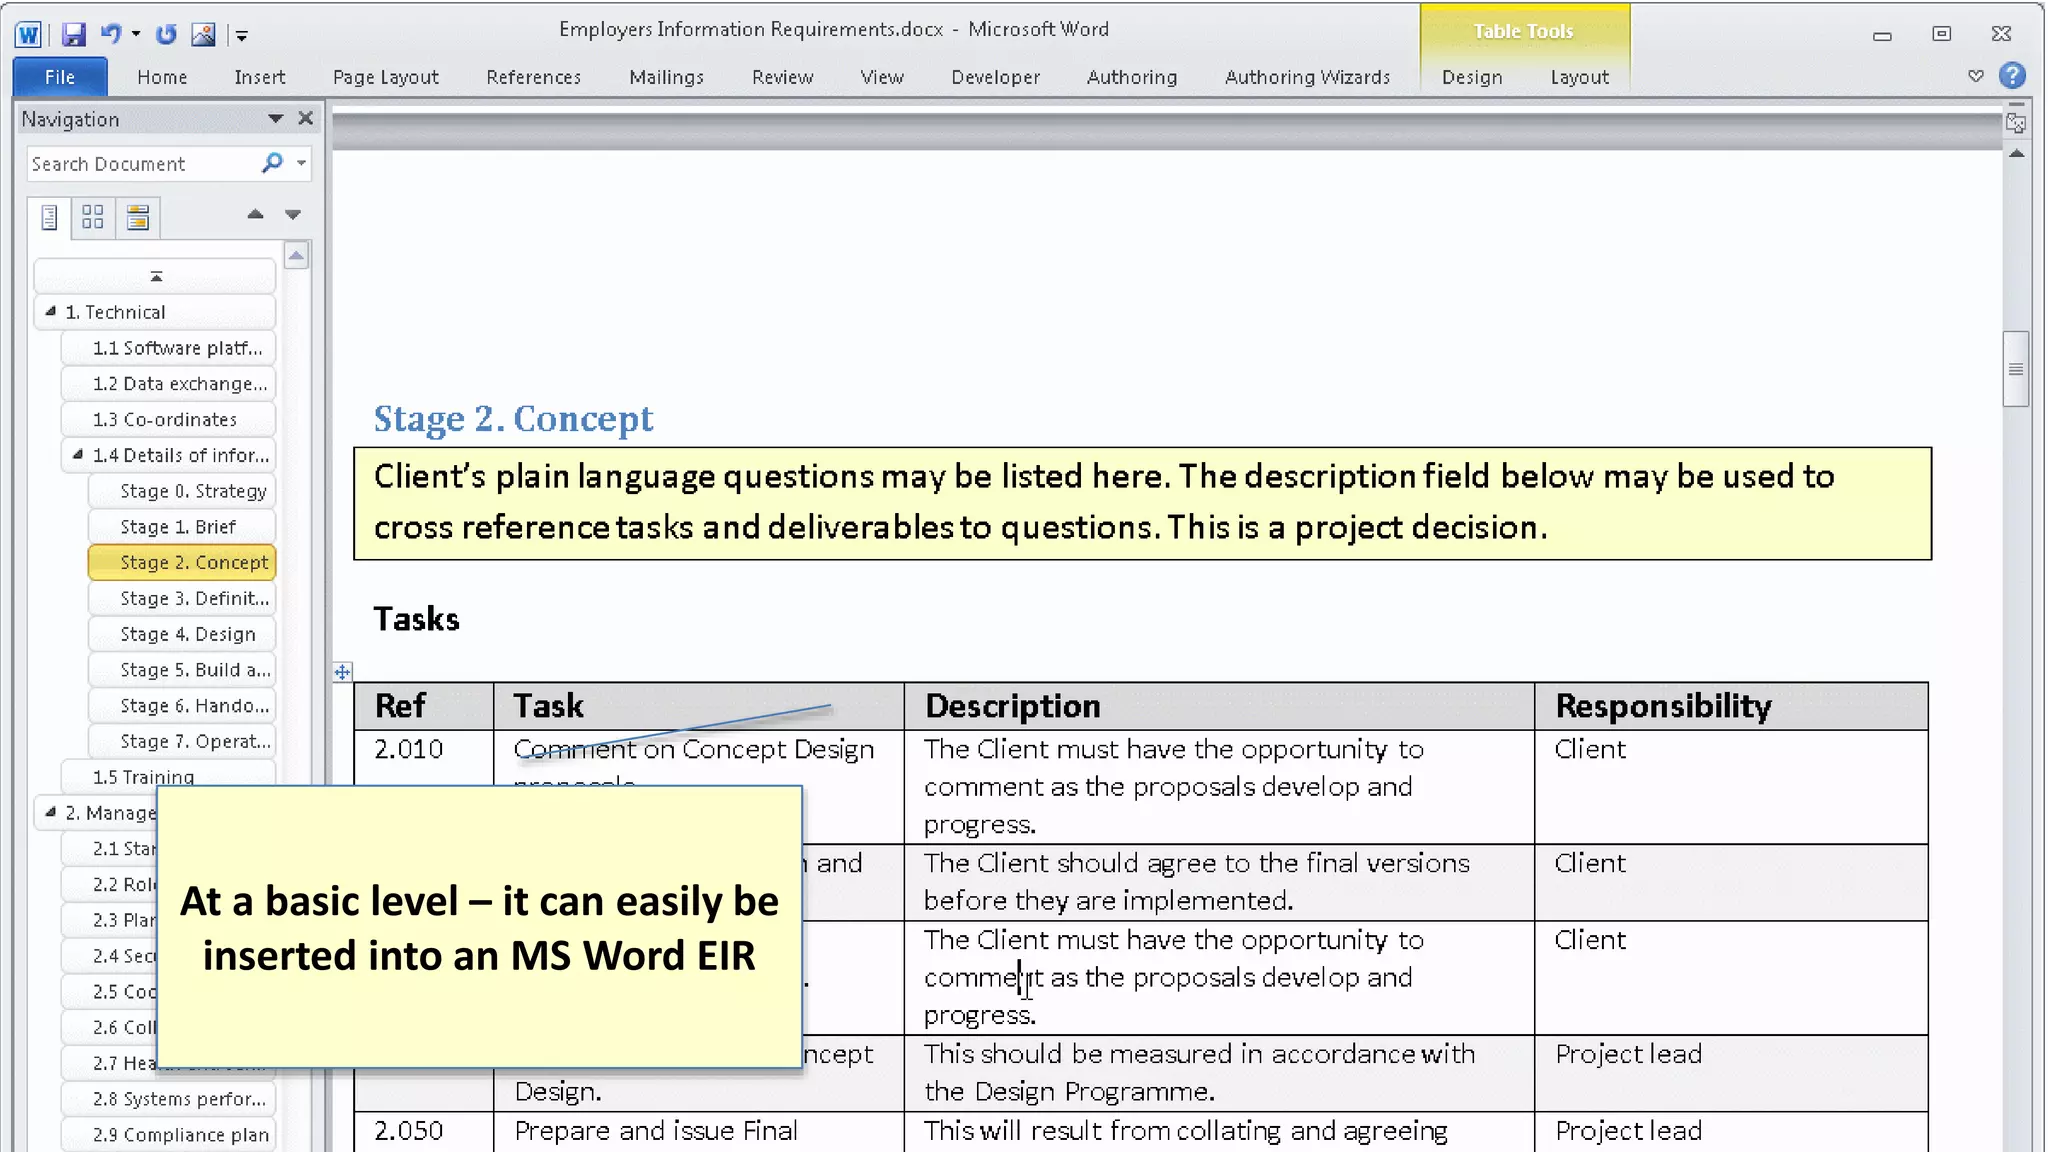2048x1152 pixels.
Task: Minimize the ribbon with the chevron icon
Action: tap(1975, 76)
